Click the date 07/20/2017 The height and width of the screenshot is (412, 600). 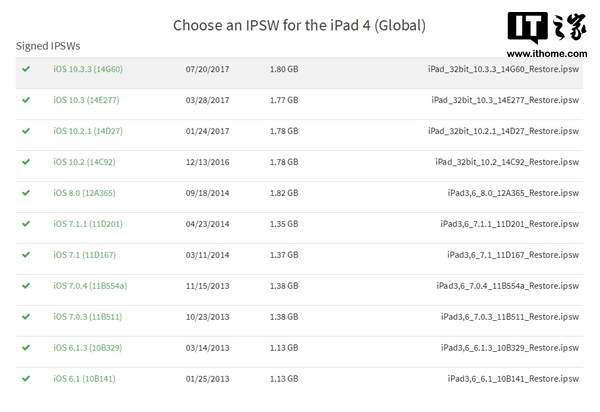207,70
